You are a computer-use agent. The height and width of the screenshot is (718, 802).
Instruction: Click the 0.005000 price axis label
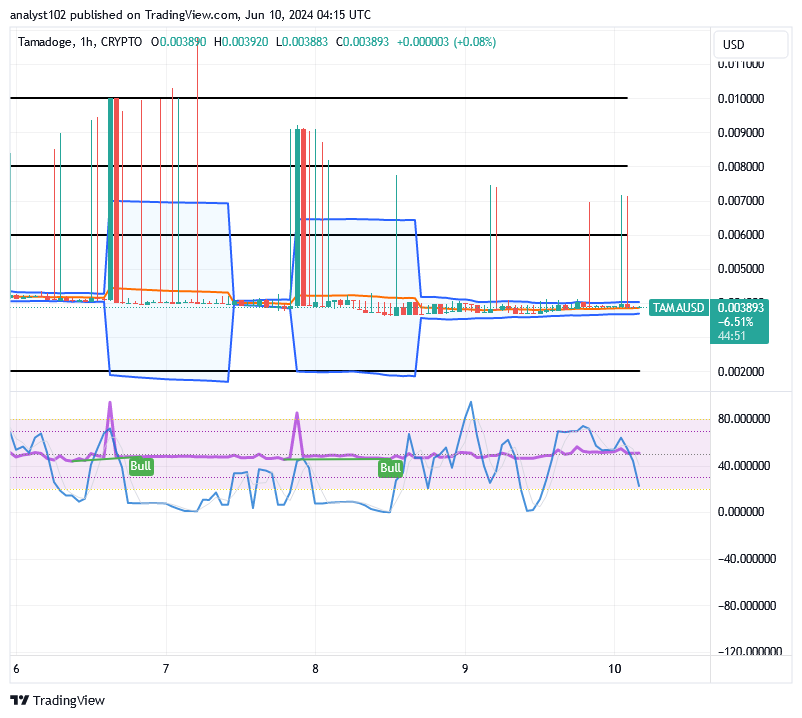[x=741, y=269]
